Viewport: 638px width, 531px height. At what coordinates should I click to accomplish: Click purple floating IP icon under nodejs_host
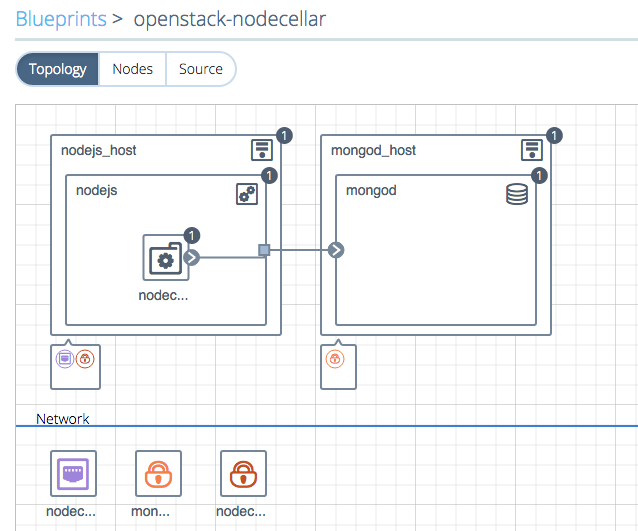coord(65,359)
